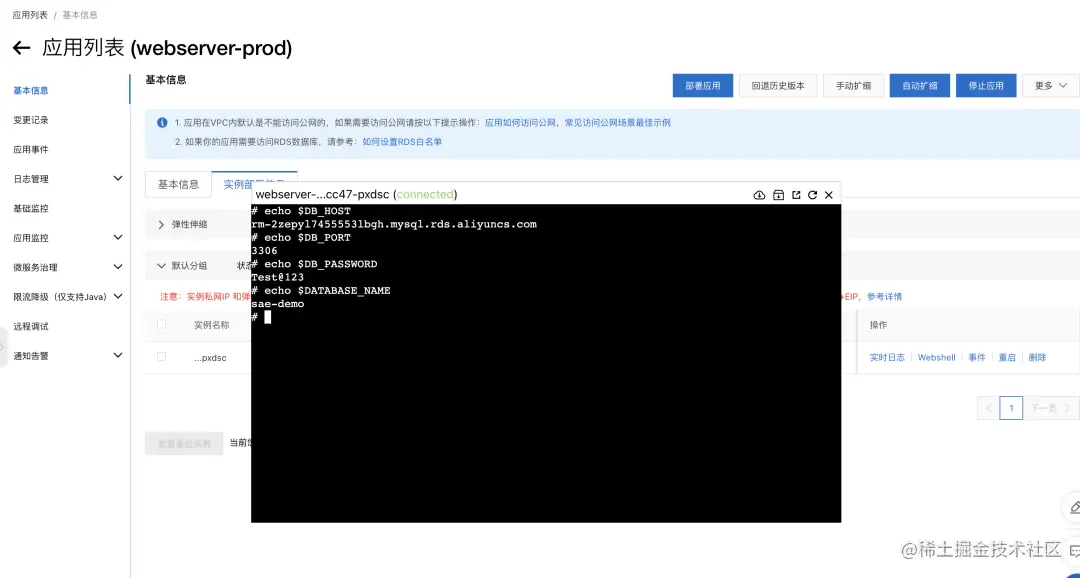Click the download icon in the webshell header
This screenshot has height=578, width=1080.
coord(759,195)
